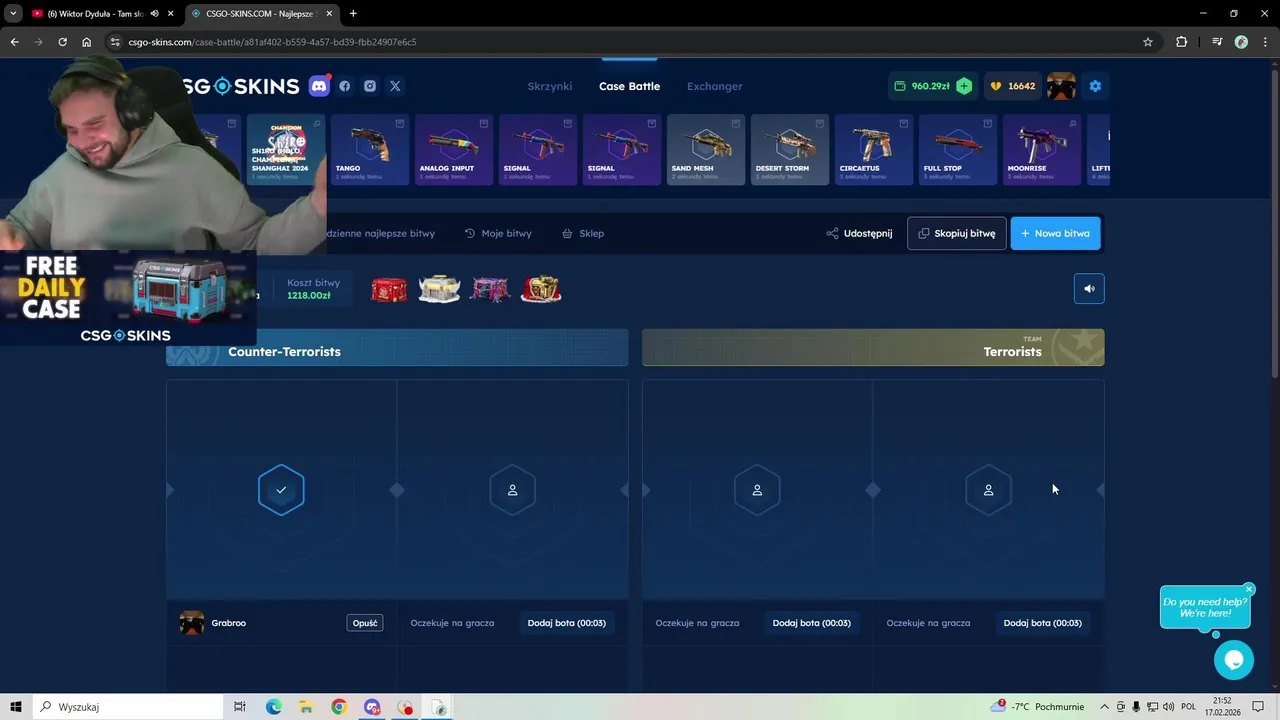Open the Instagram social icon
The width and height of the screenshot is (1280, 720).
point(370,86)
